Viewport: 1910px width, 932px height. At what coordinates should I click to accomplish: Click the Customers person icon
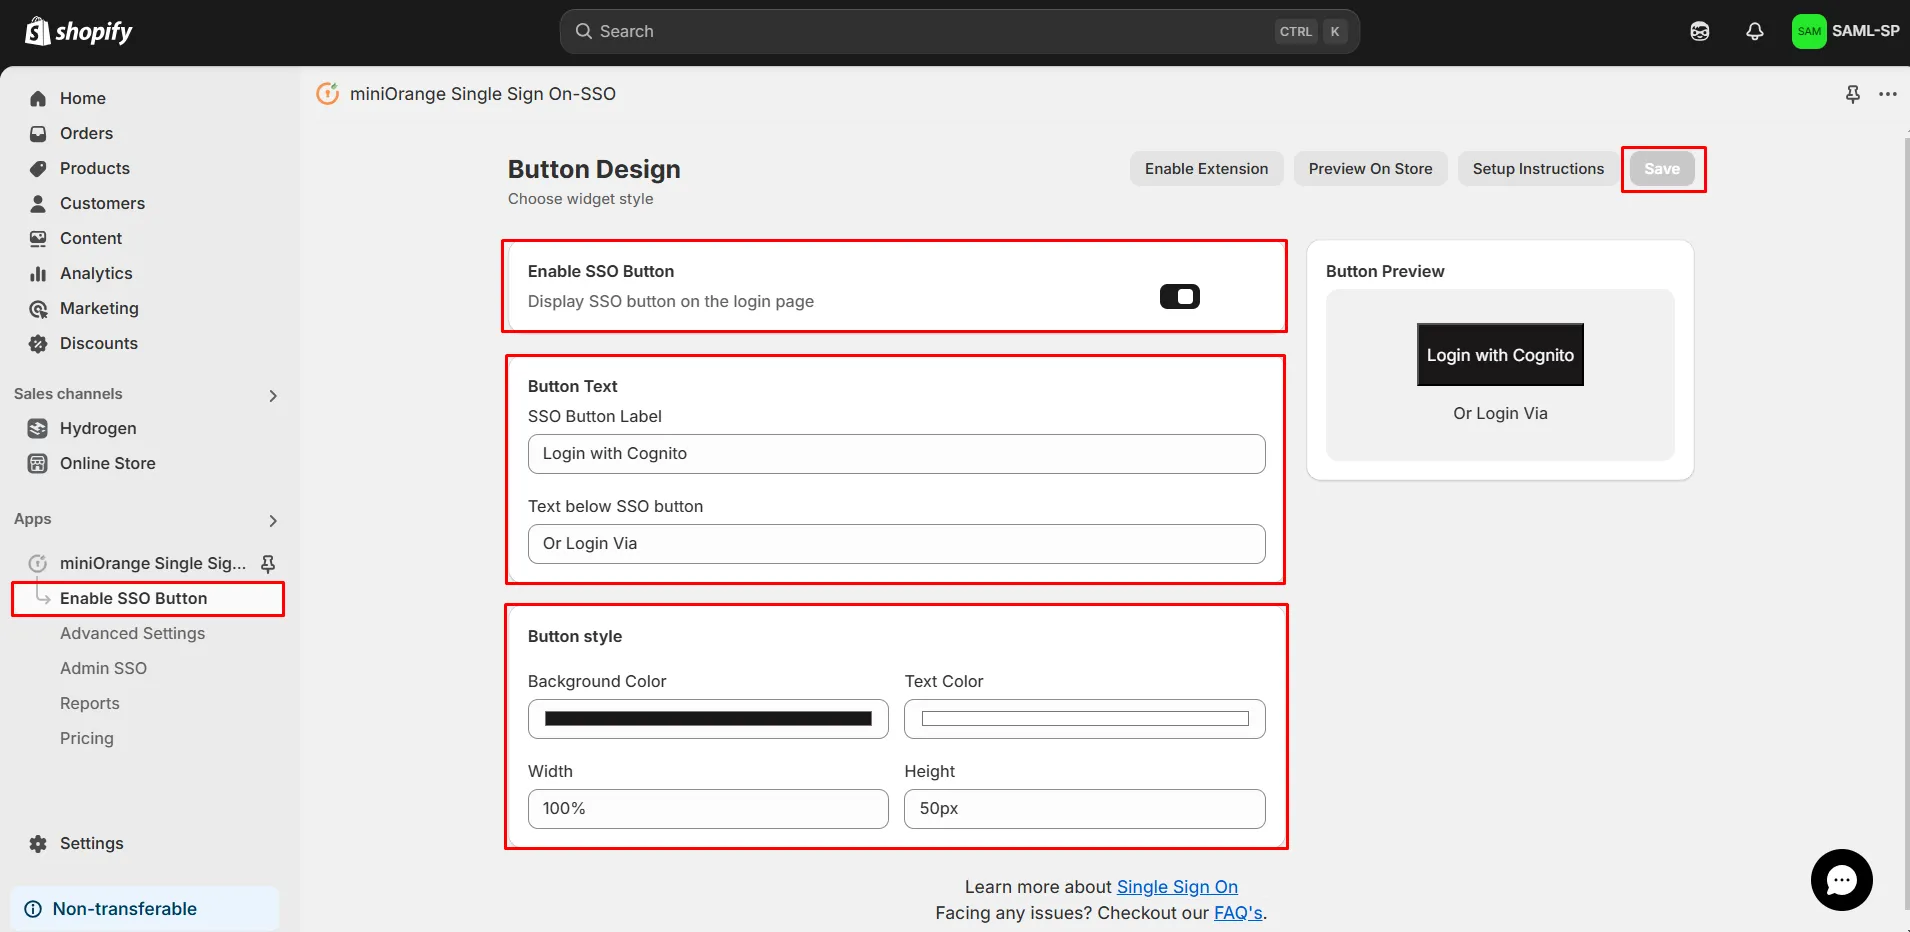pos(38,203)
